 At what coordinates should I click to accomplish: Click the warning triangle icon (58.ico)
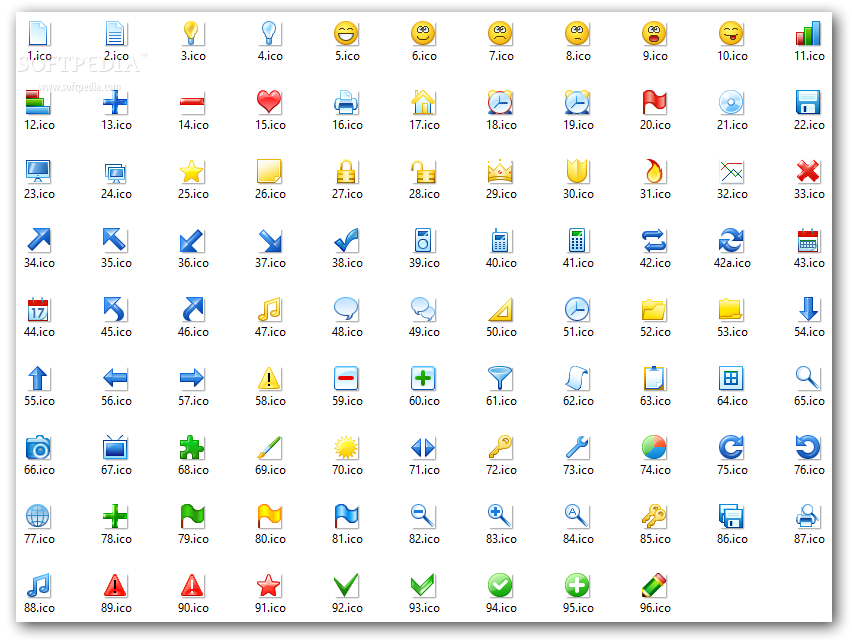tap(269, 379)
